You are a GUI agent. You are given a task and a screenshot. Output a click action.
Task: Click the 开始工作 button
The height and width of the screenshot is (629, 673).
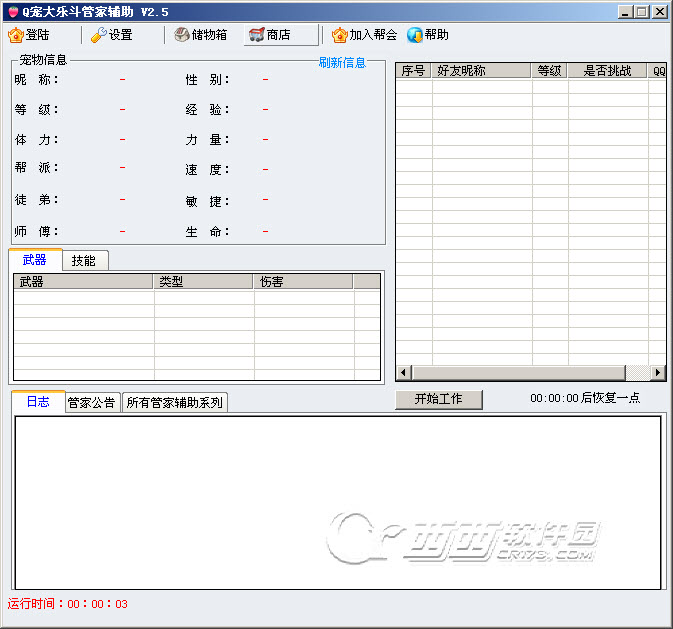pos(439,399)
